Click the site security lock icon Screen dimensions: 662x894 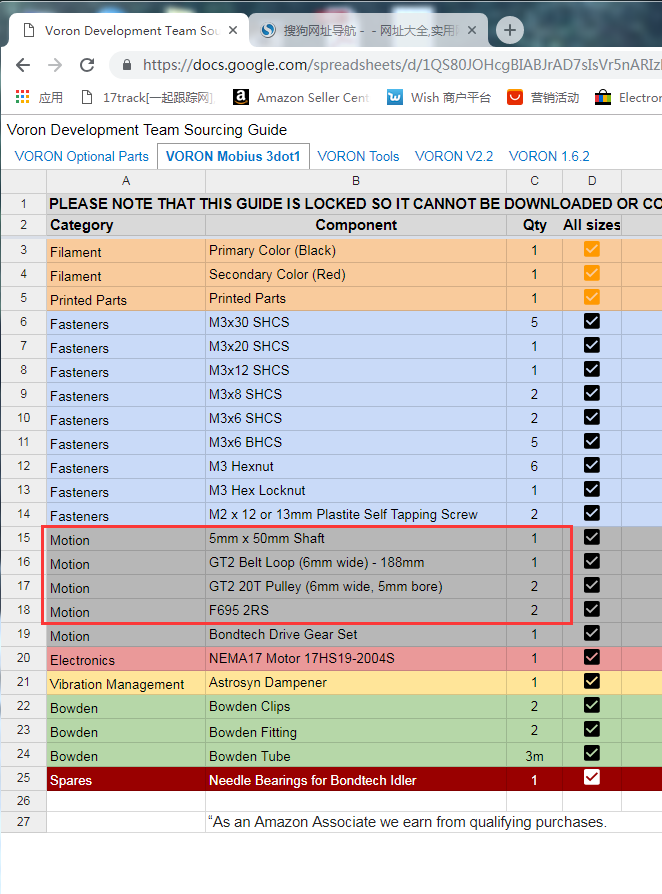pyautogui.click(x=127, y=65)
